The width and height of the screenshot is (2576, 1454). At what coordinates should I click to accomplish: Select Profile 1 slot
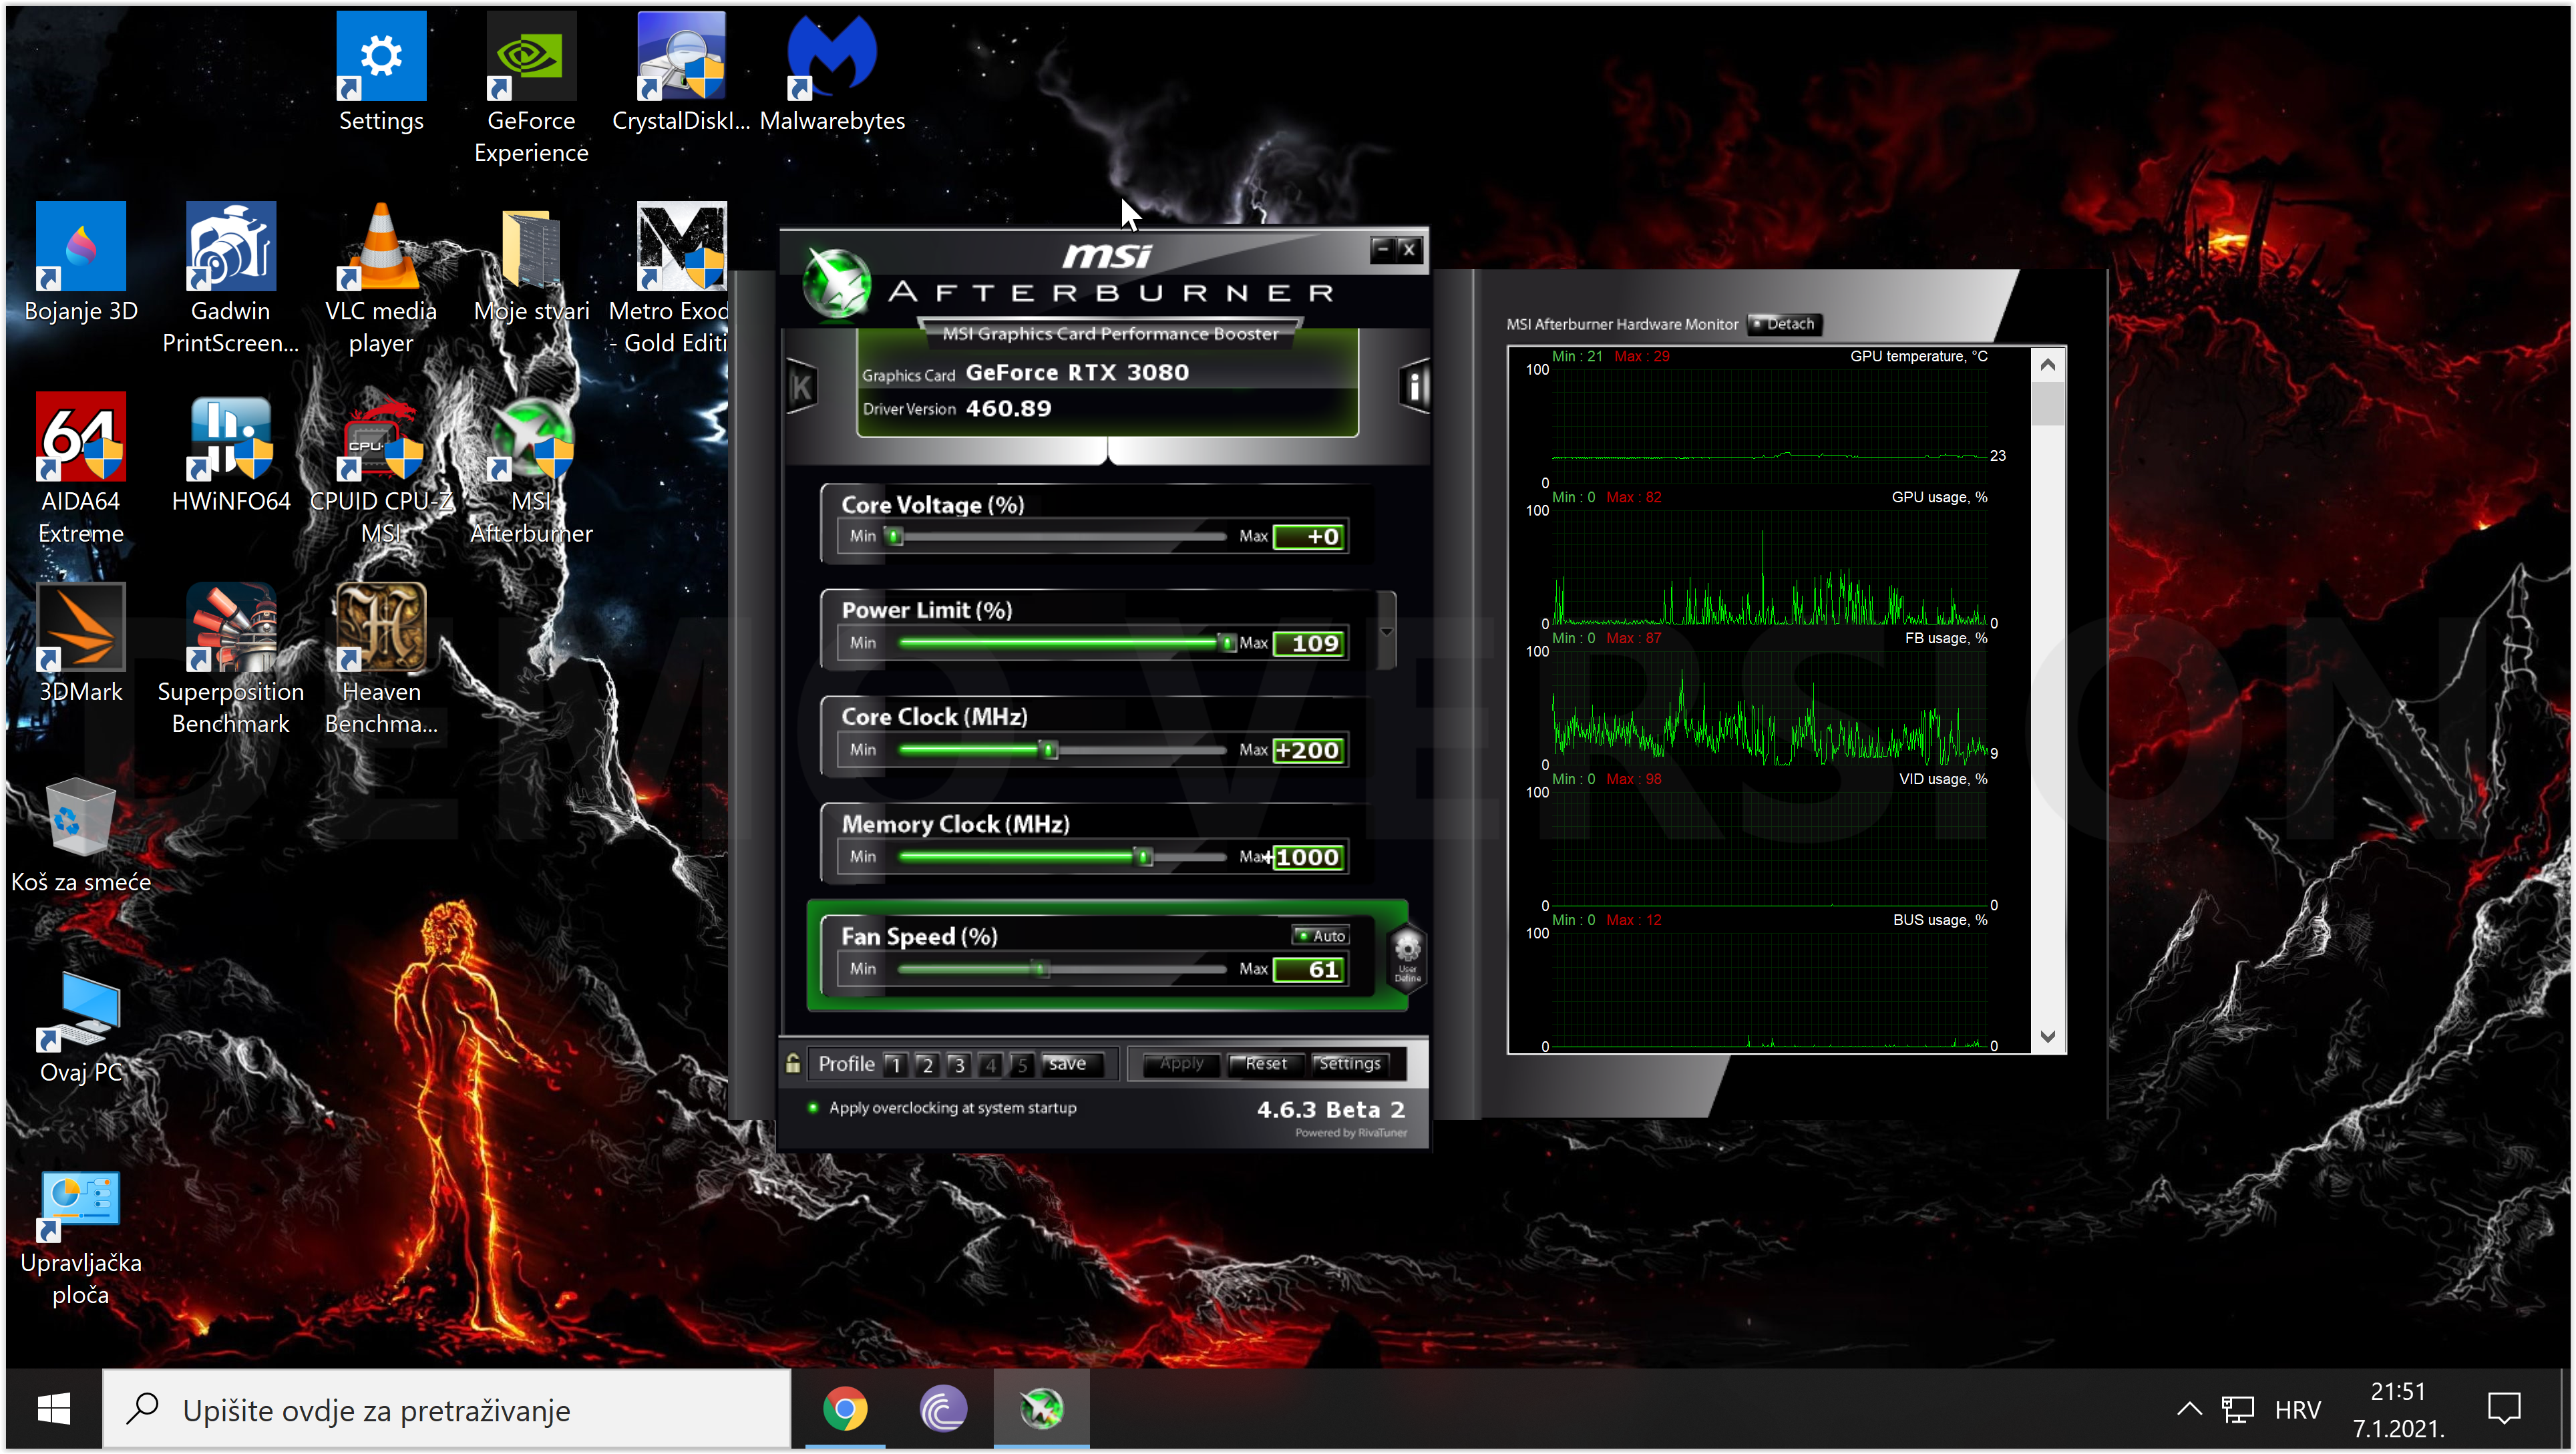pyautogui.click(x=895, y=1064)
